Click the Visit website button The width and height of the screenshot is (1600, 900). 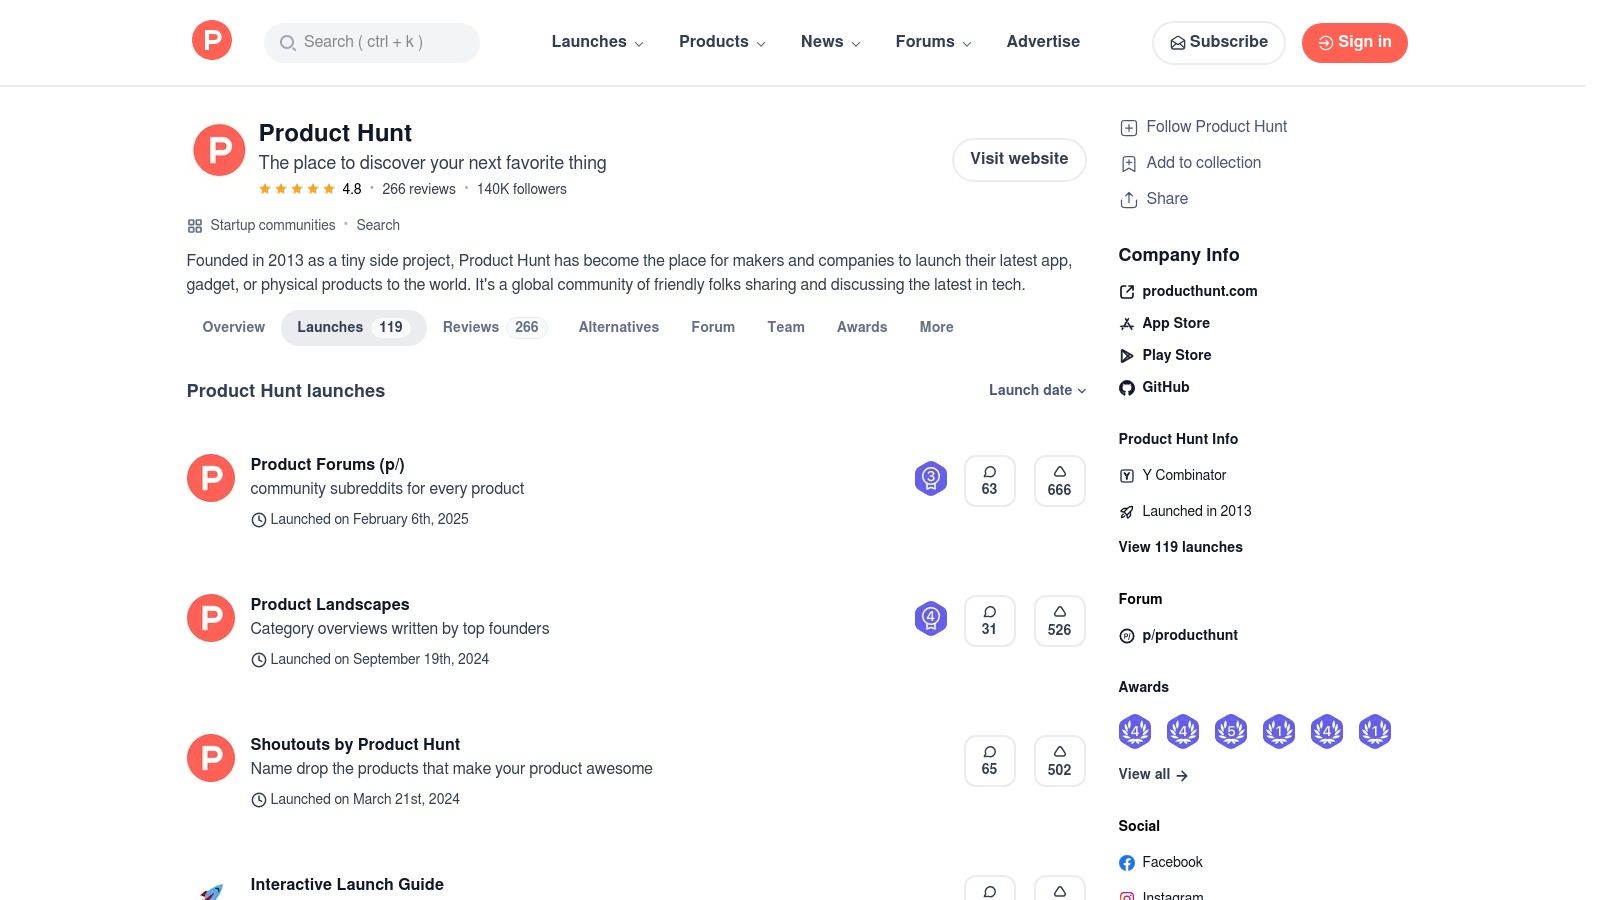[x=1019, y=159]
